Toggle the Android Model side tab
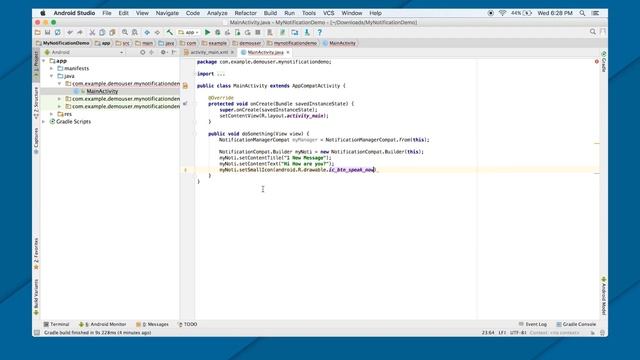The image size is (640, 360). (x=604, y=296)
